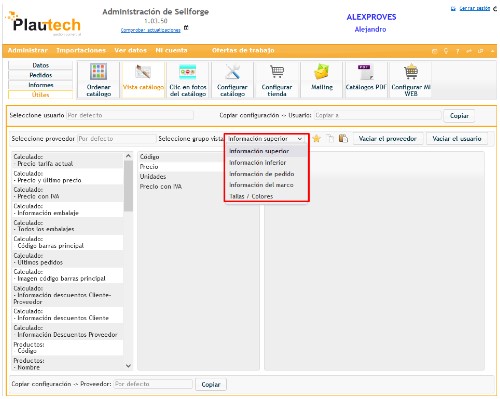500x399 pixels.
Task: Switch to the Pedidos side tab
Action: point(40,75)
